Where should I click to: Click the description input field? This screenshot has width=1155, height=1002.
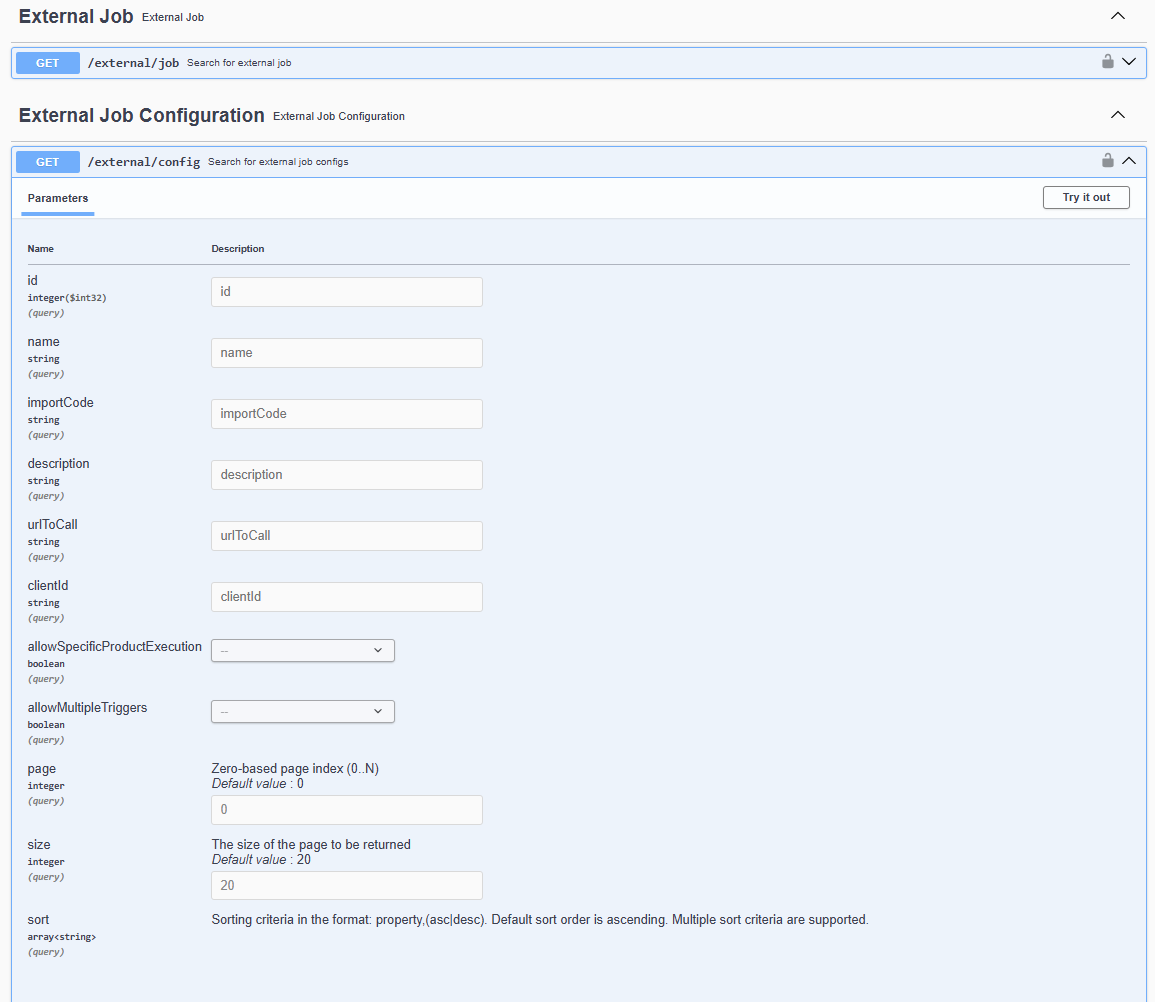pos(346,475)
